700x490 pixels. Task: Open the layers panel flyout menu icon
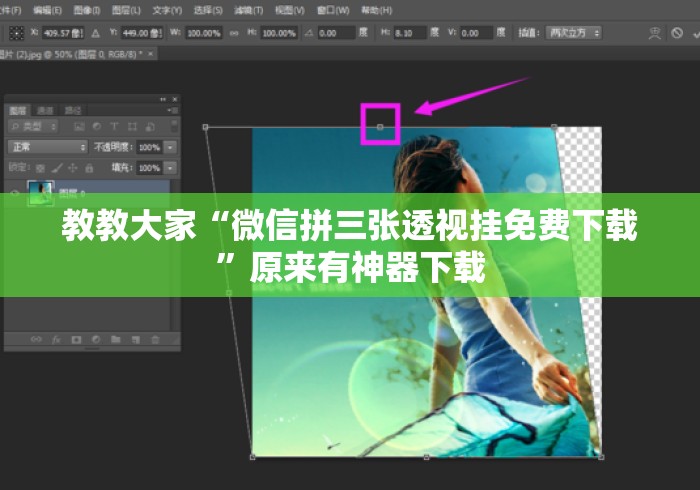(173, 110)
